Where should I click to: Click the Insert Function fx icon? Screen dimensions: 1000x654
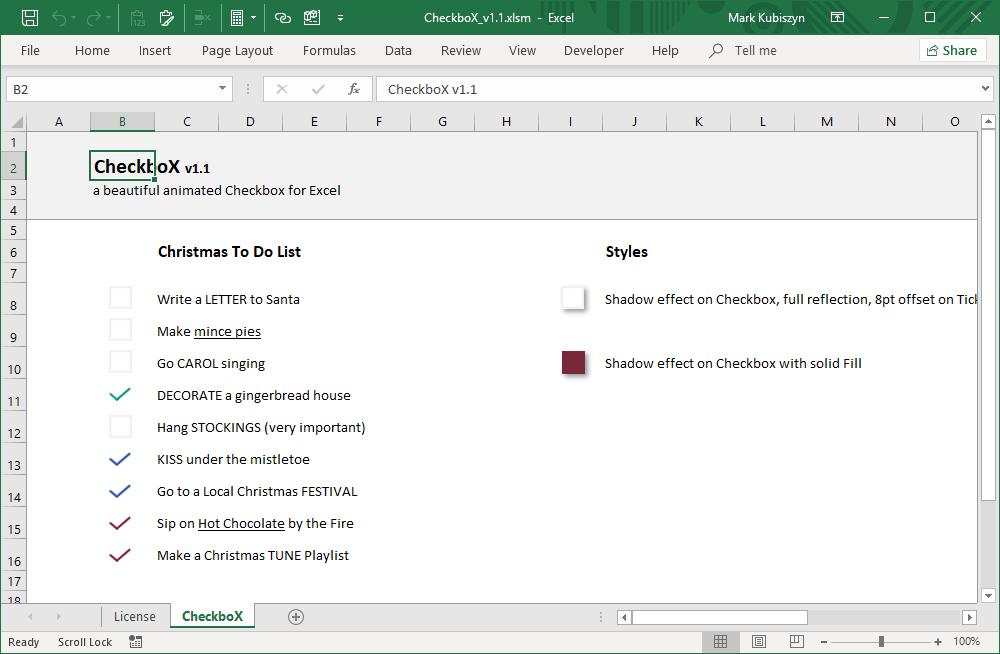point(354,89)
